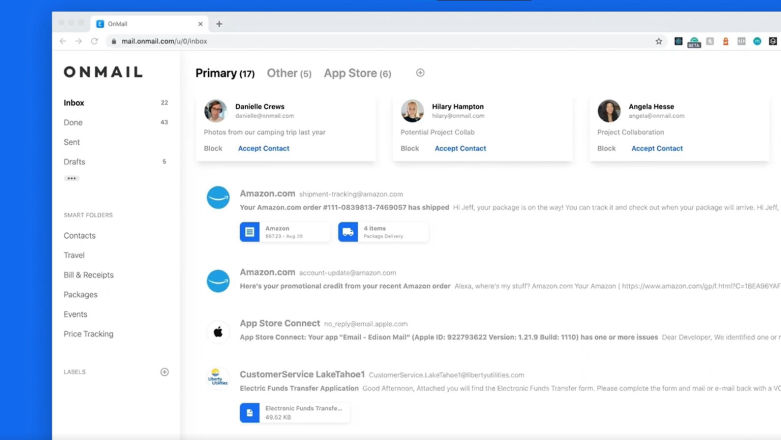This screenshot has height=440, width=781.
Task: Accept contact Angela Hesse
Action: (x=657, y=148)
